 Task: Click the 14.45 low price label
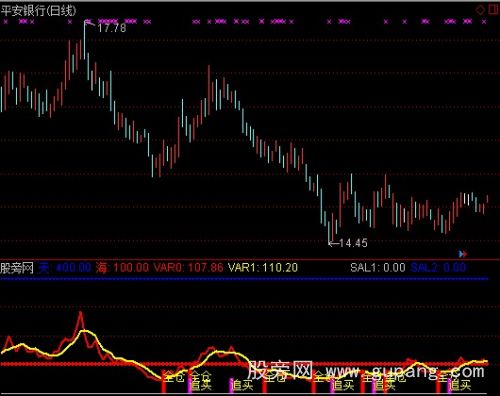[353, 243]
